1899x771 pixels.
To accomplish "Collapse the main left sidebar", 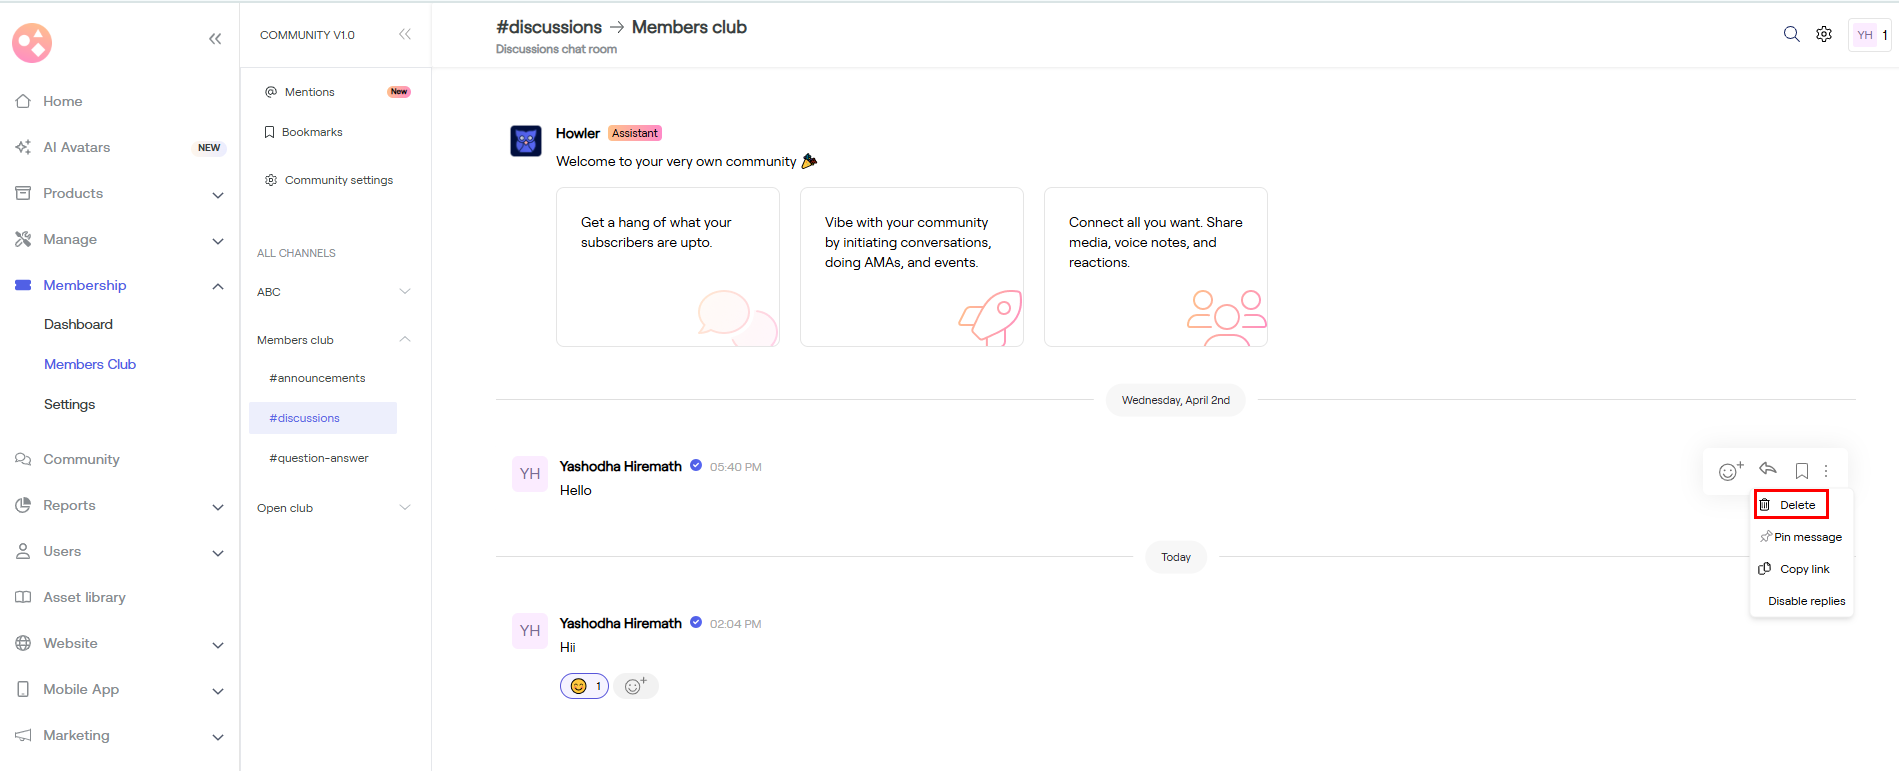I will click(x=215, y=39).
